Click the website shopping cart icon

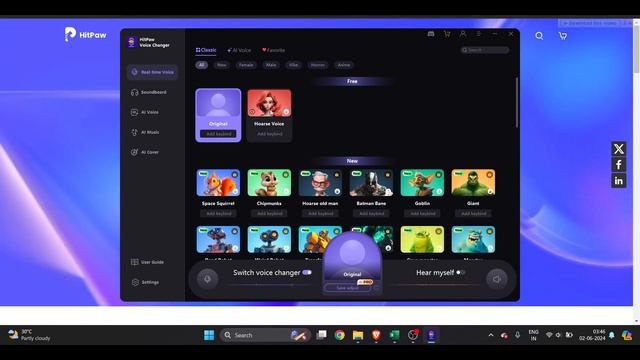pos(562,36)
